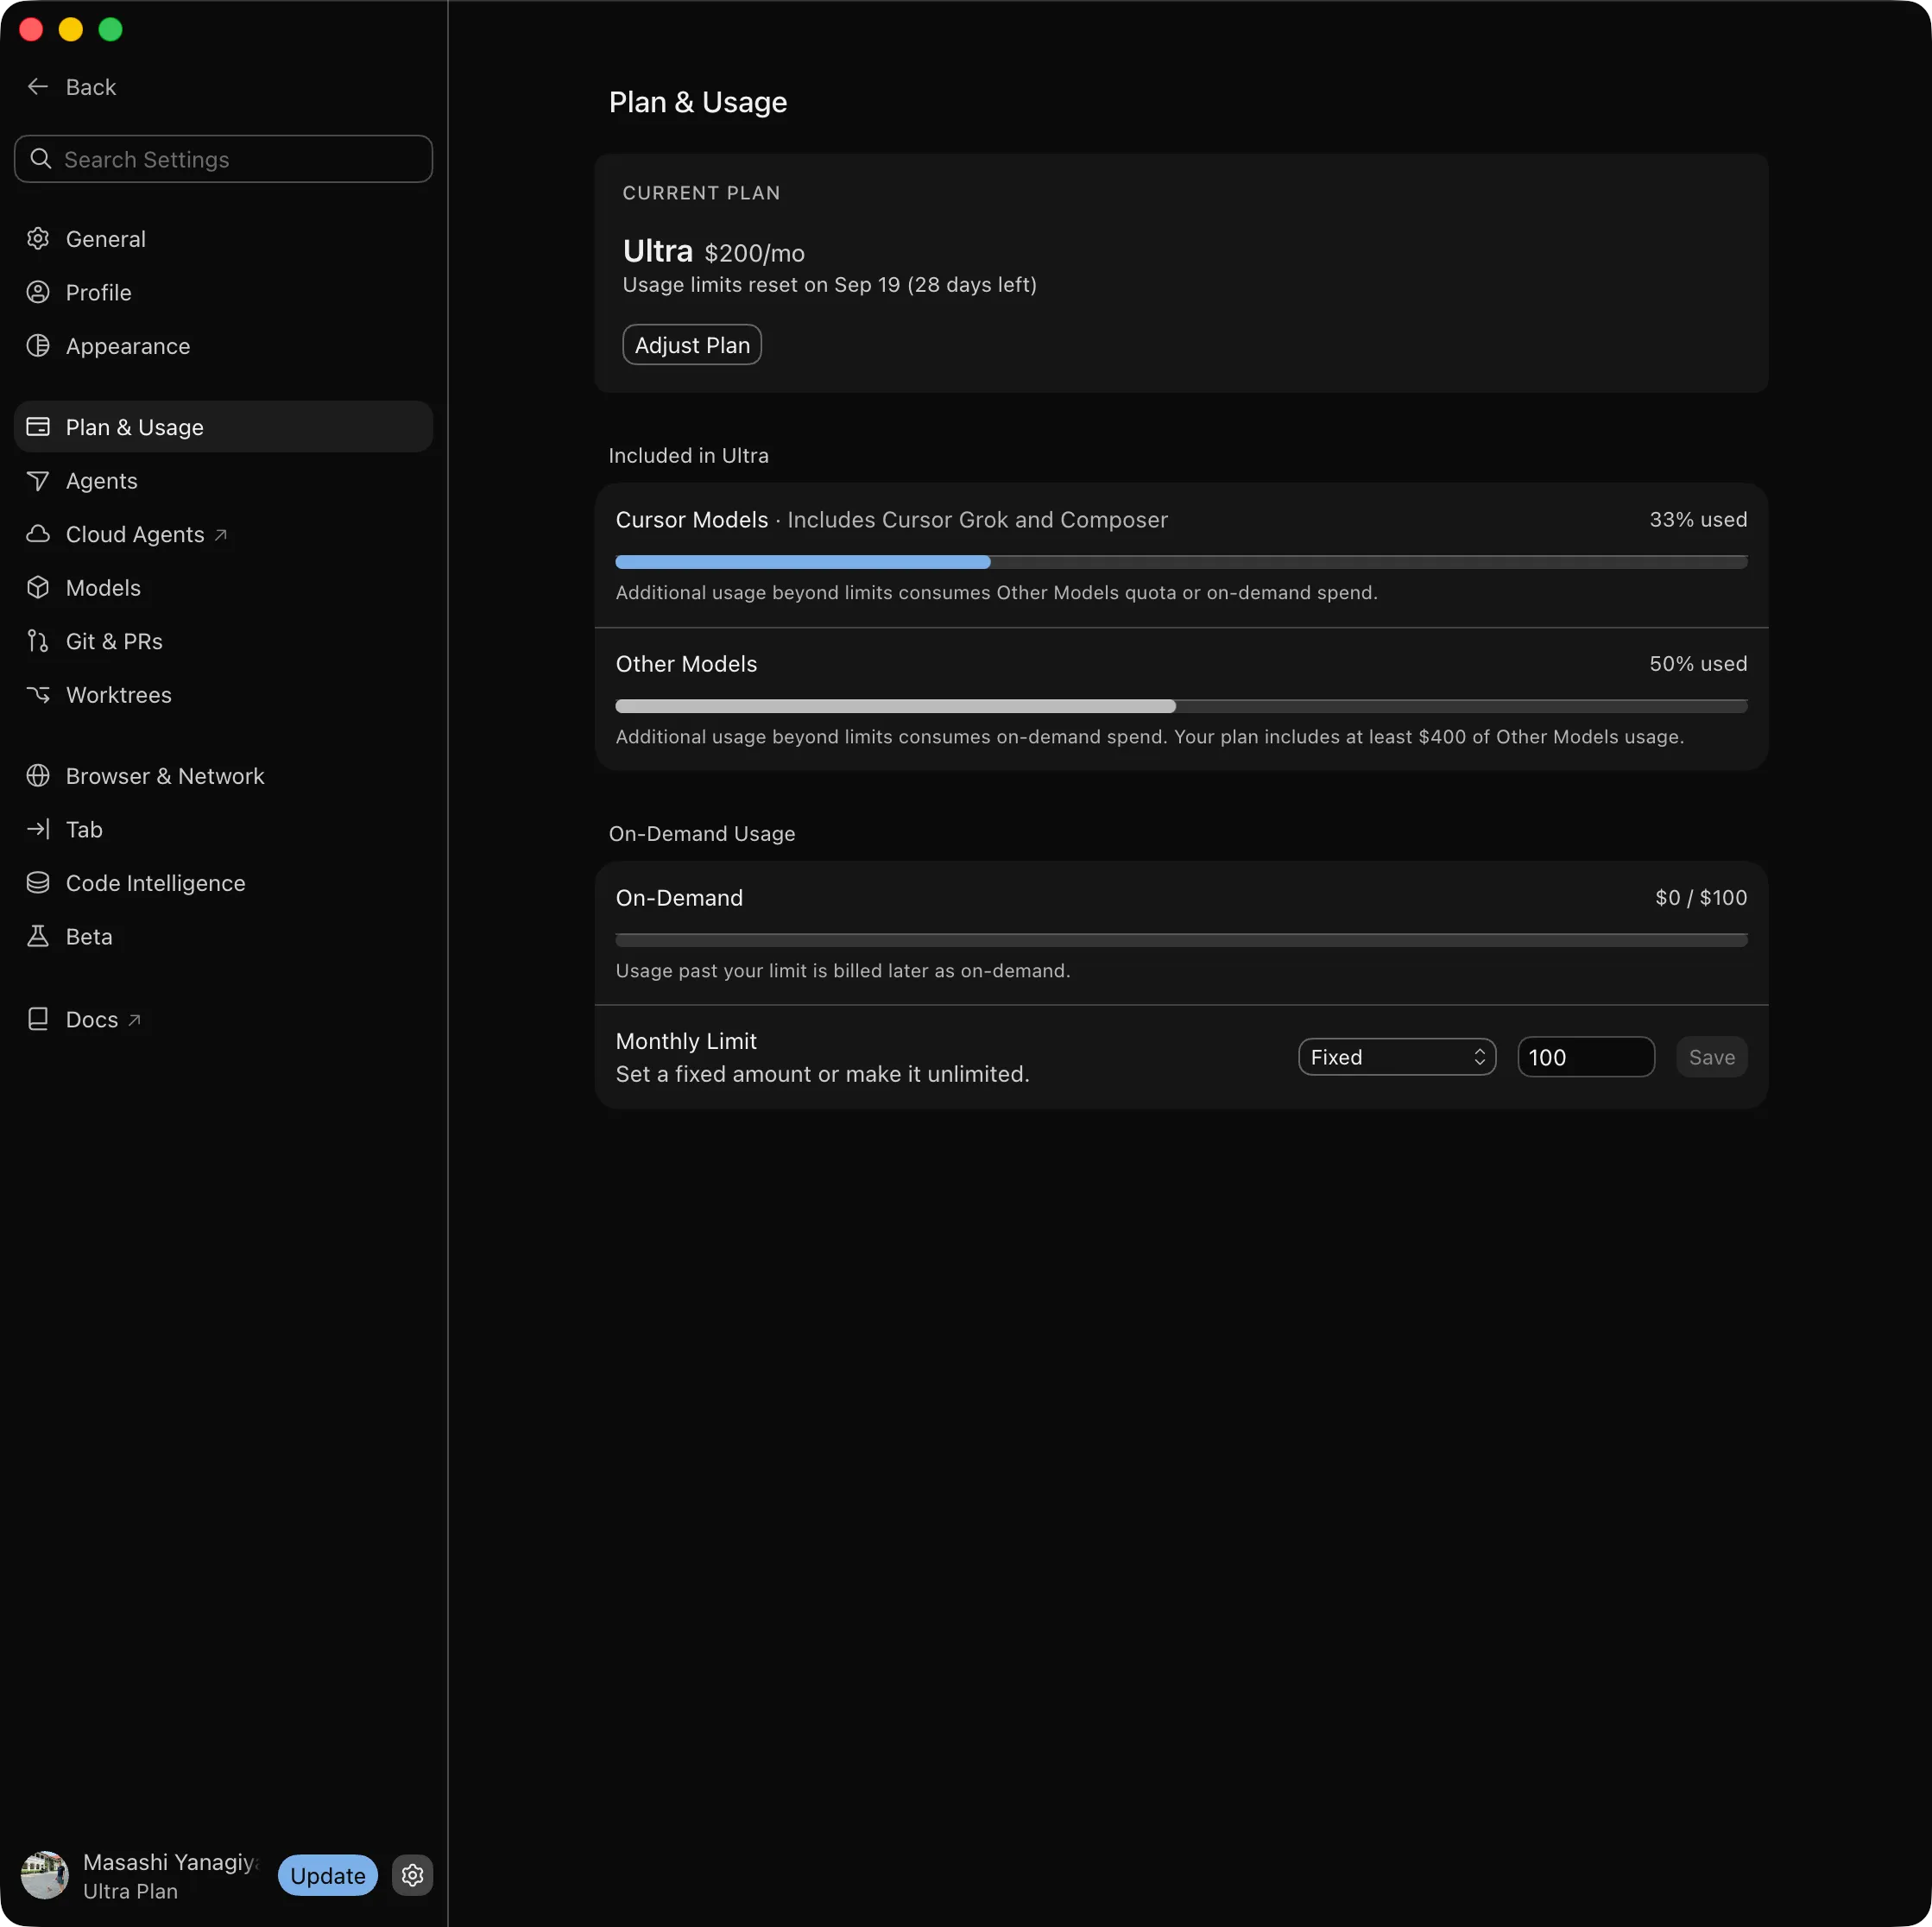Click the user avatar picture
This screenshot has height=1927, width=1932.
[45, 1875]
